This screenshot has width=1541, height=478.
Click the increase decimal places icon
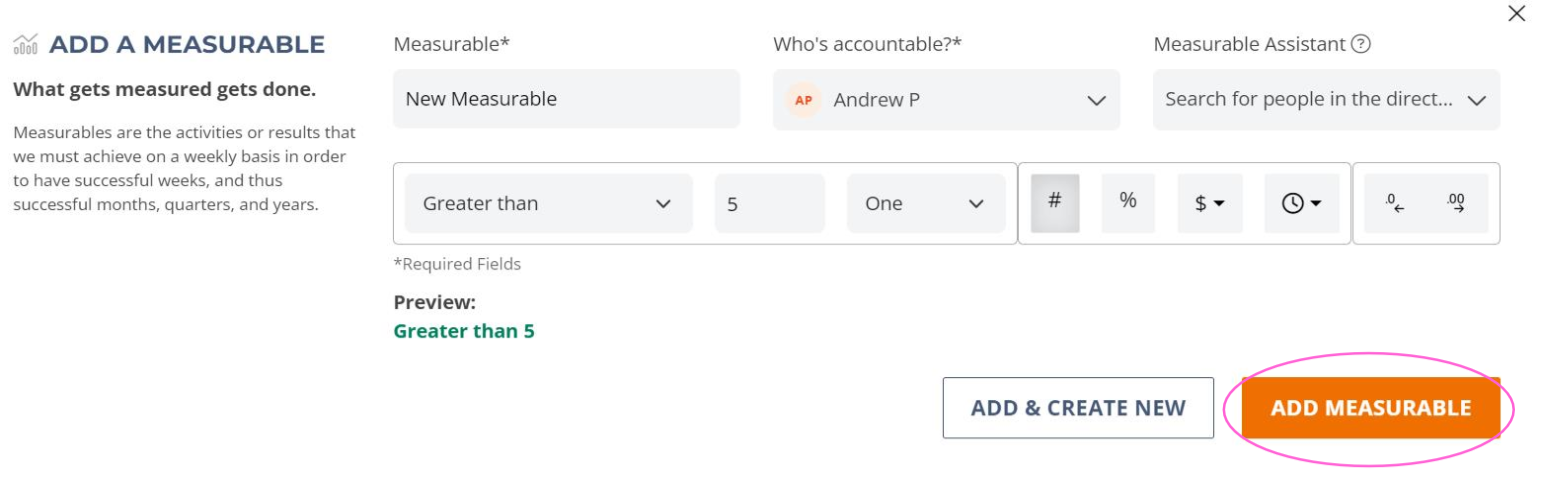click(1456, 203)
